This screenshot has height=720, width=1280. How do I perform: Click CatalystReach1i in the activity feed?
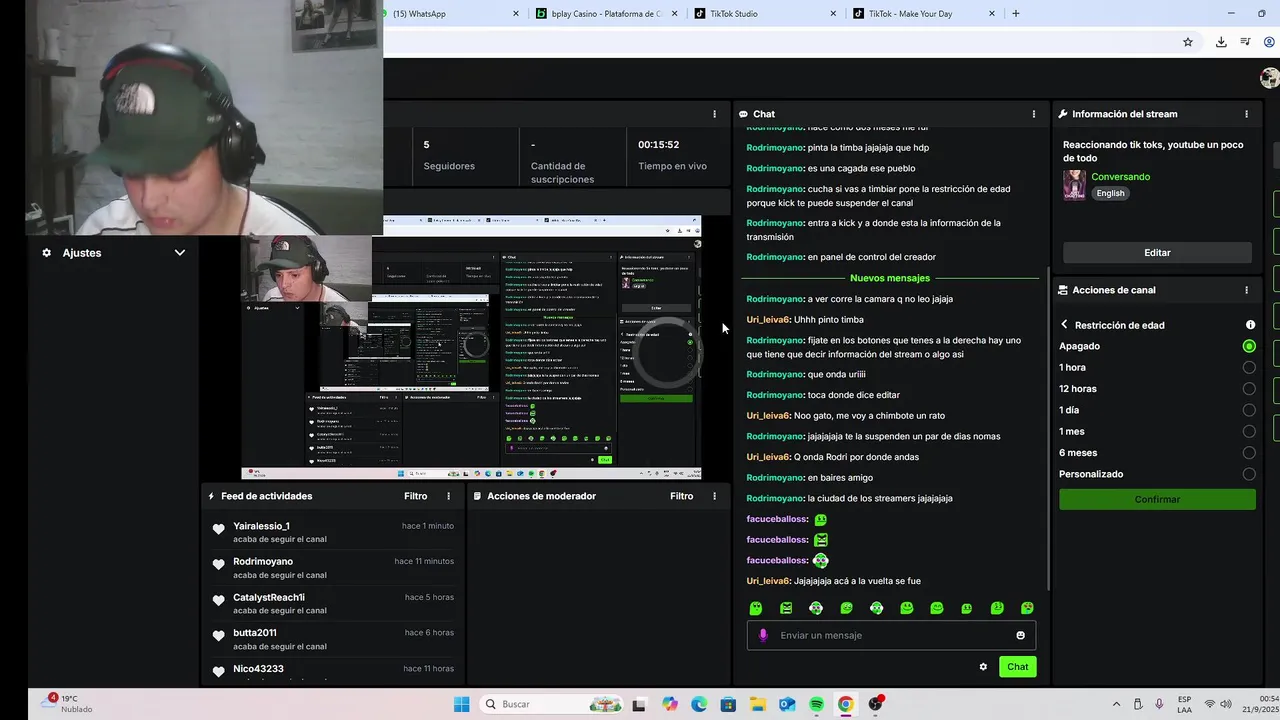[x=269, y=597]
